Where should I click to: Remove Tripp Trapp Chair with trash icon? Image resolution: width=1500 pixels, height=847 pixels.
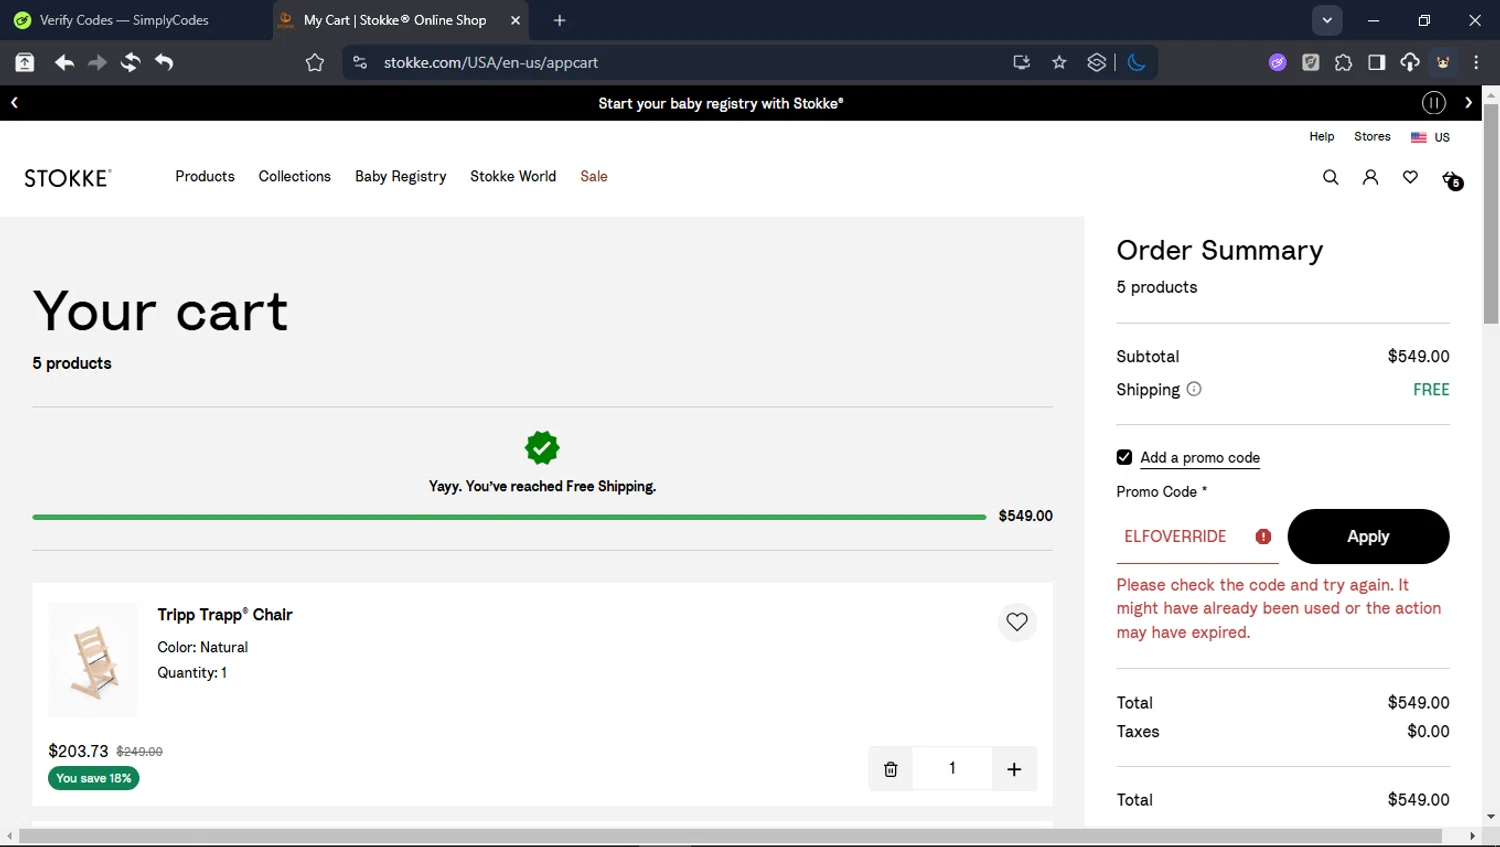click(890, 769)
